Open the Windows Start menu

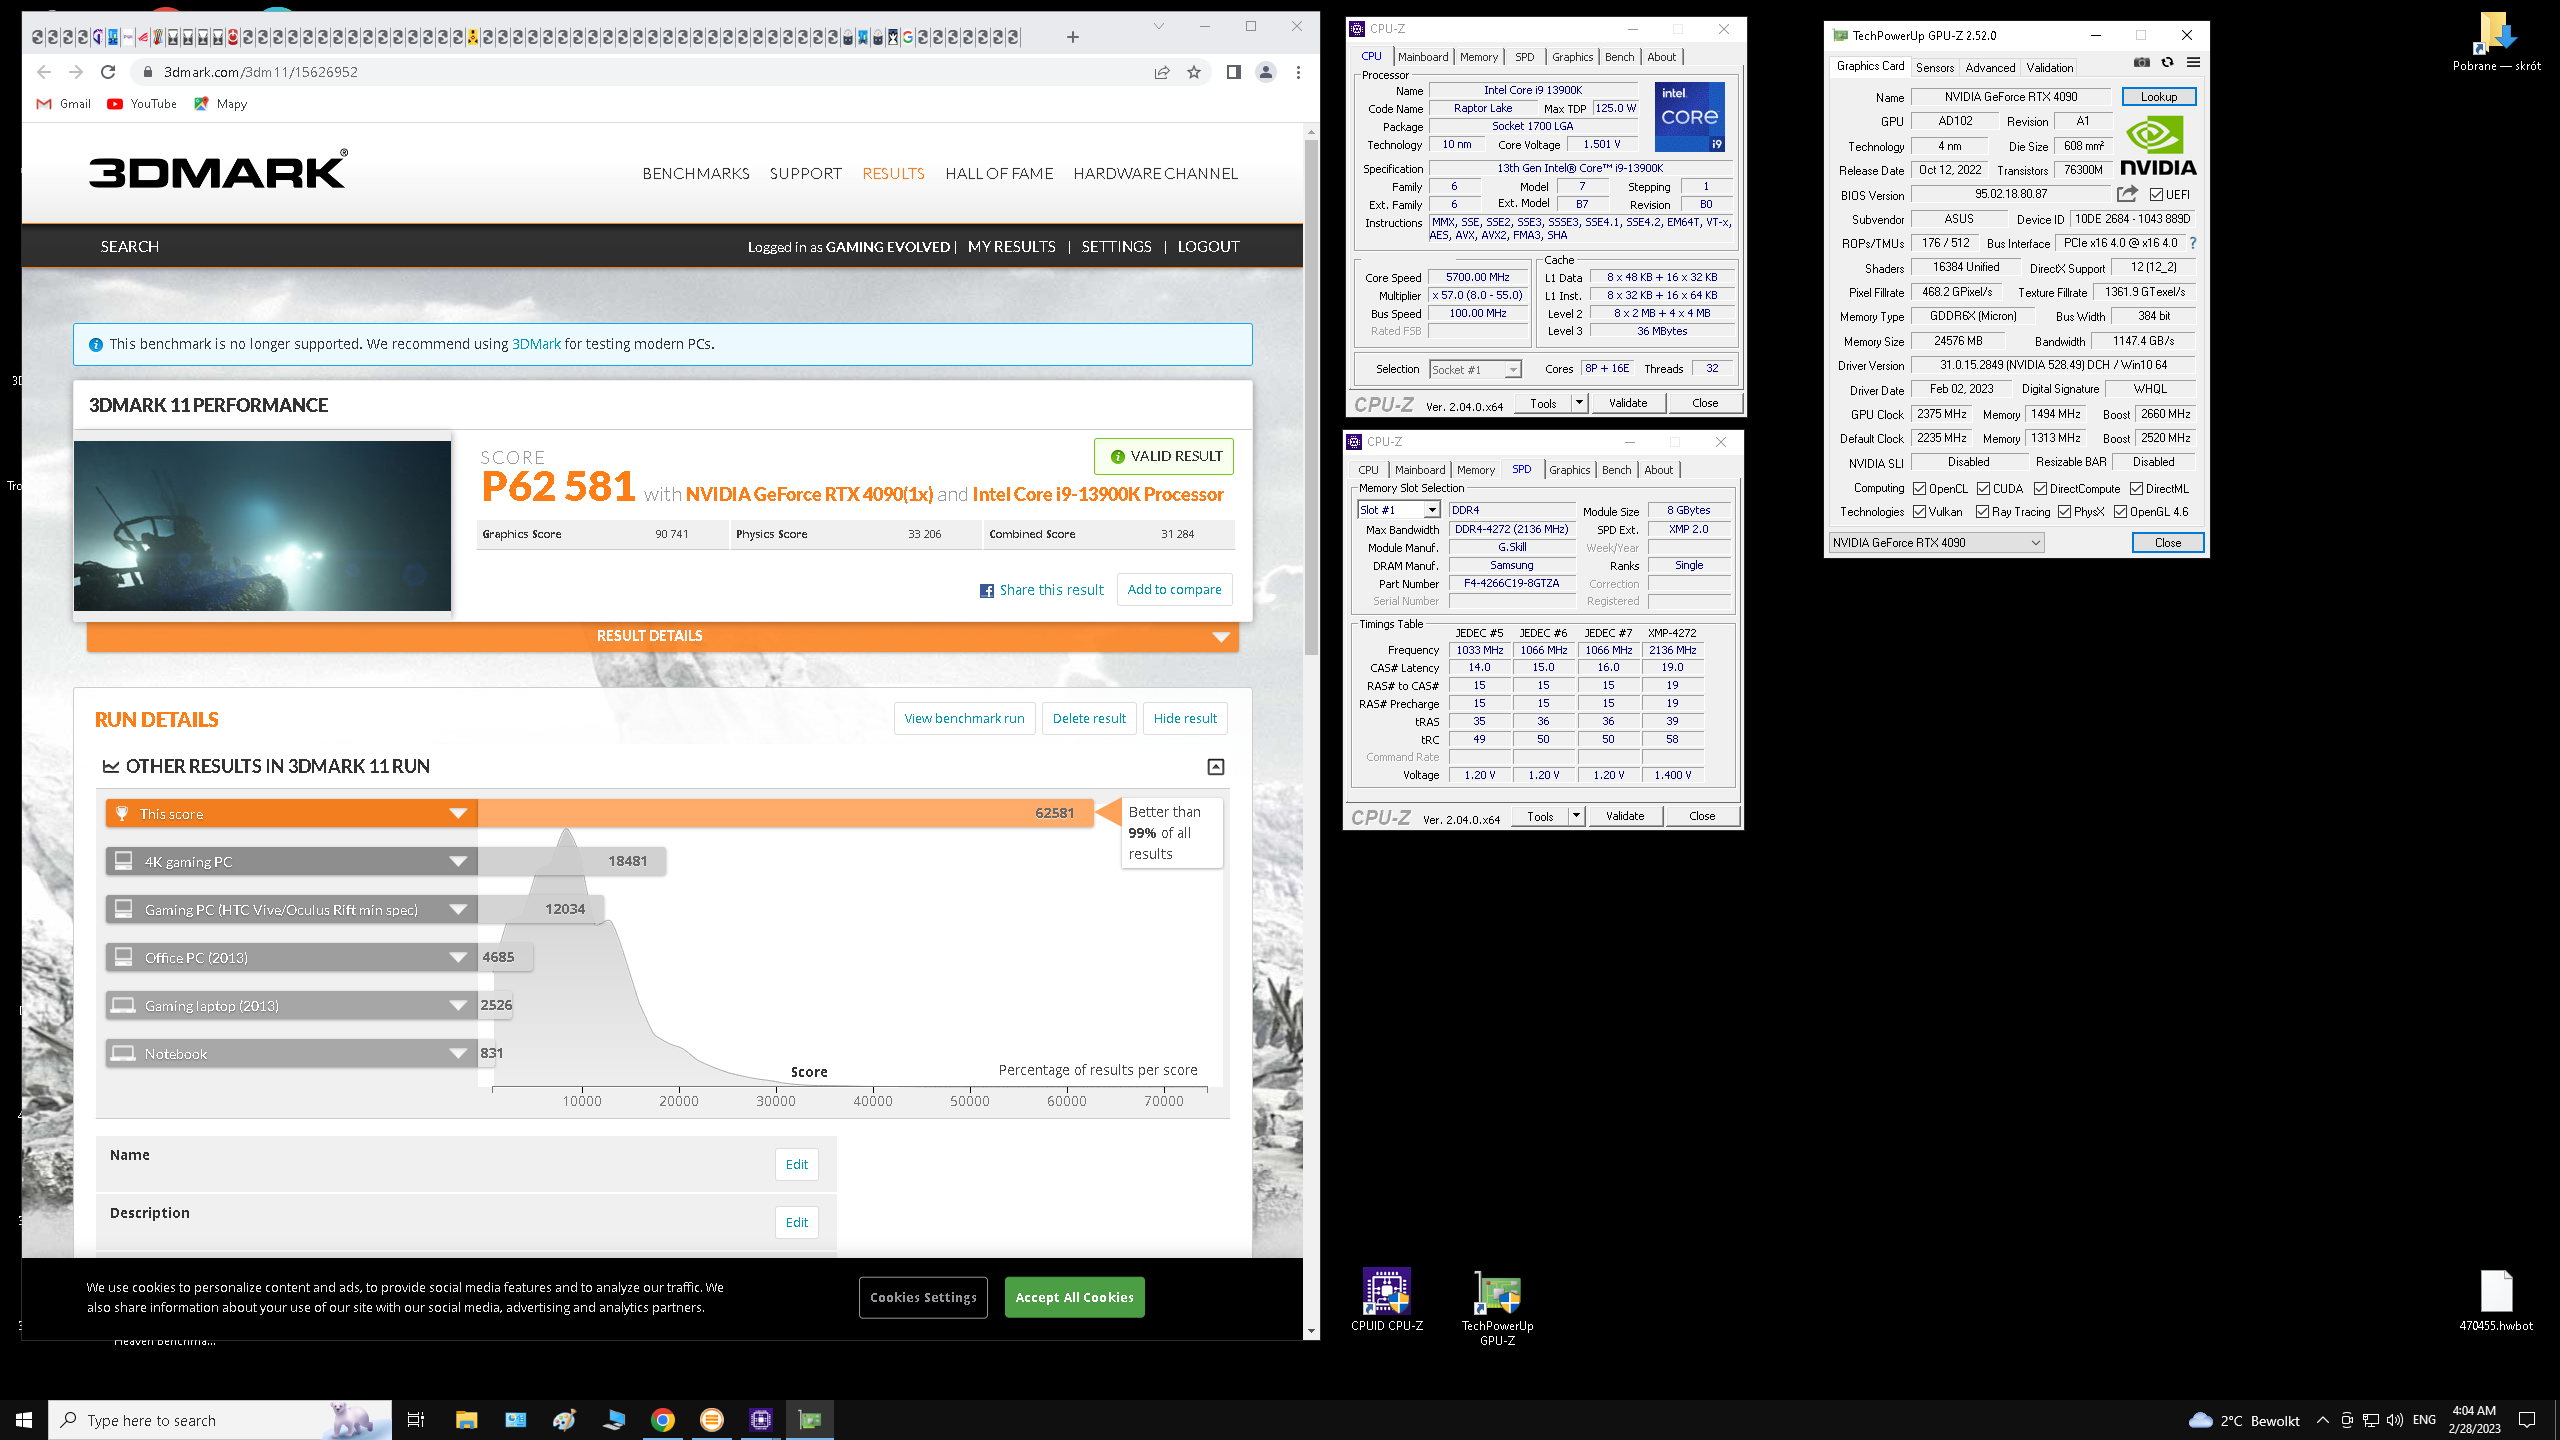(24, 1420)
